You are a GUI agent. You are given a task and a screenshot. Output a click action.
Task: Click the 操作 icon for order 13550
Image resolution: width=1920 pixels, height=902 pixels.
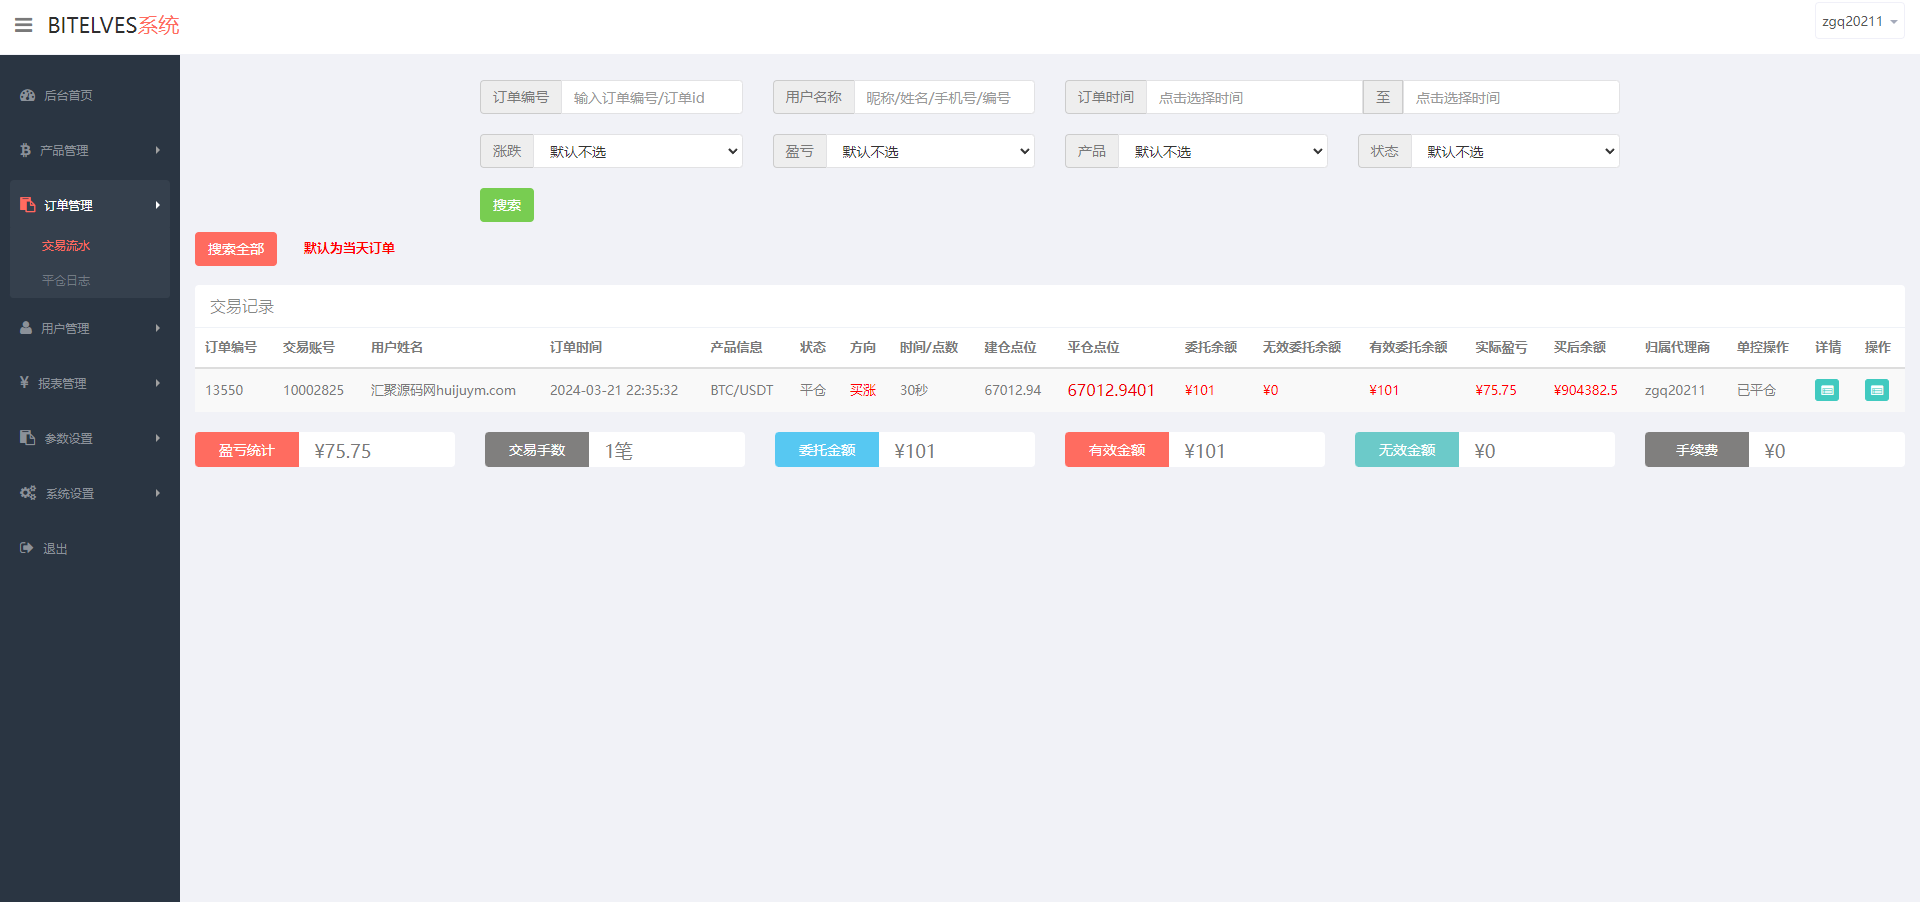tap(1876, 390)
